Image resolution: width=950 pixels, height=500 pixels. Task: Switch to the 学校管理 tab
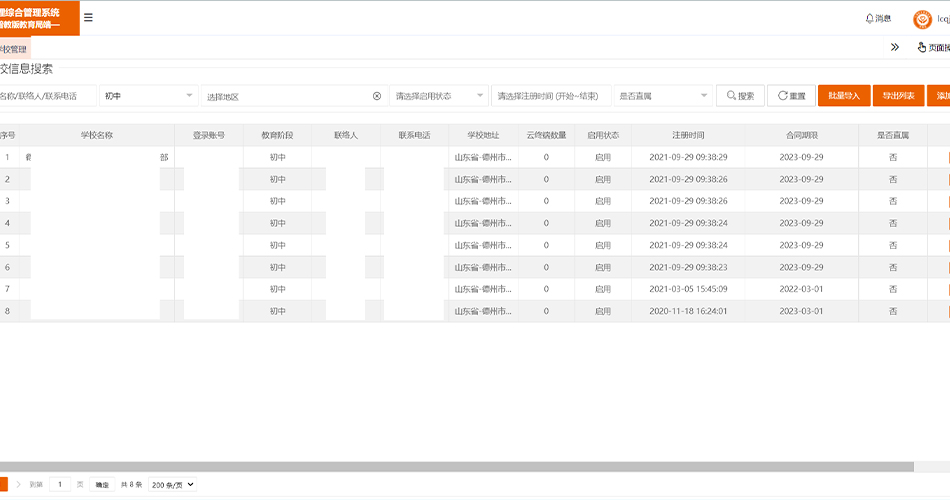[14, 48]
